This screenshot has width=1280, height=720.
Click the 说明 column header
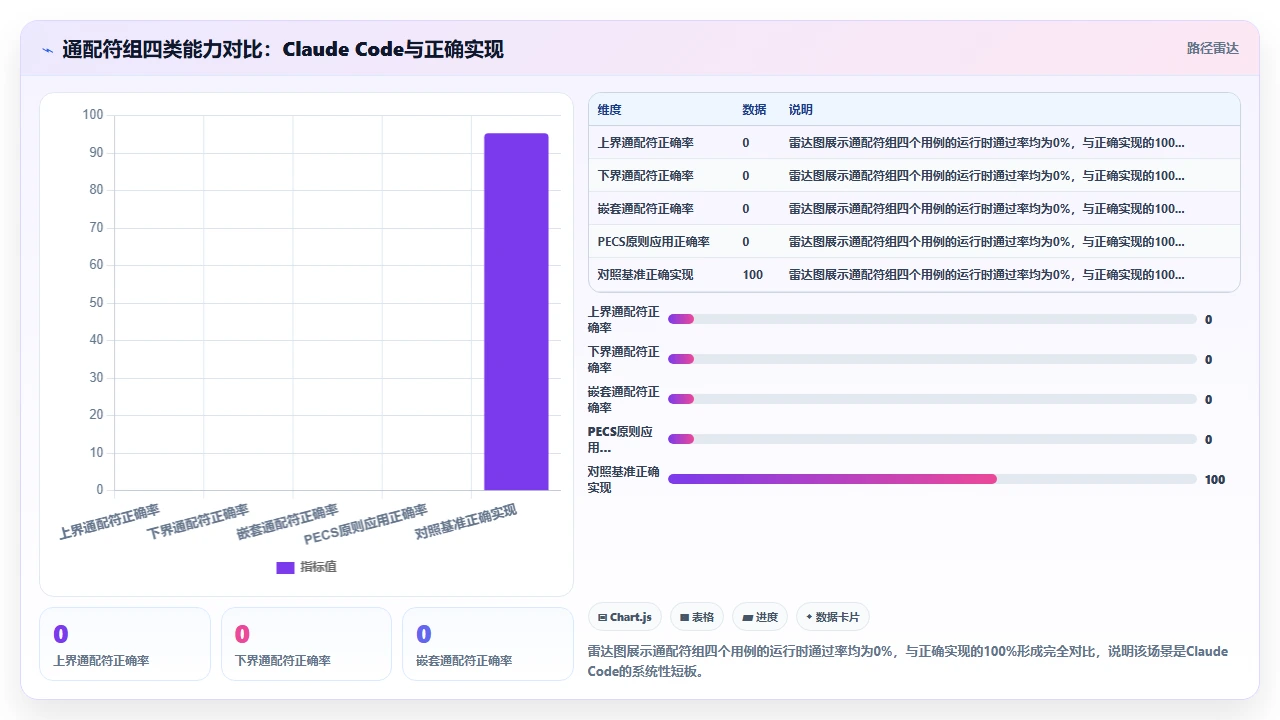pos(801,110)
